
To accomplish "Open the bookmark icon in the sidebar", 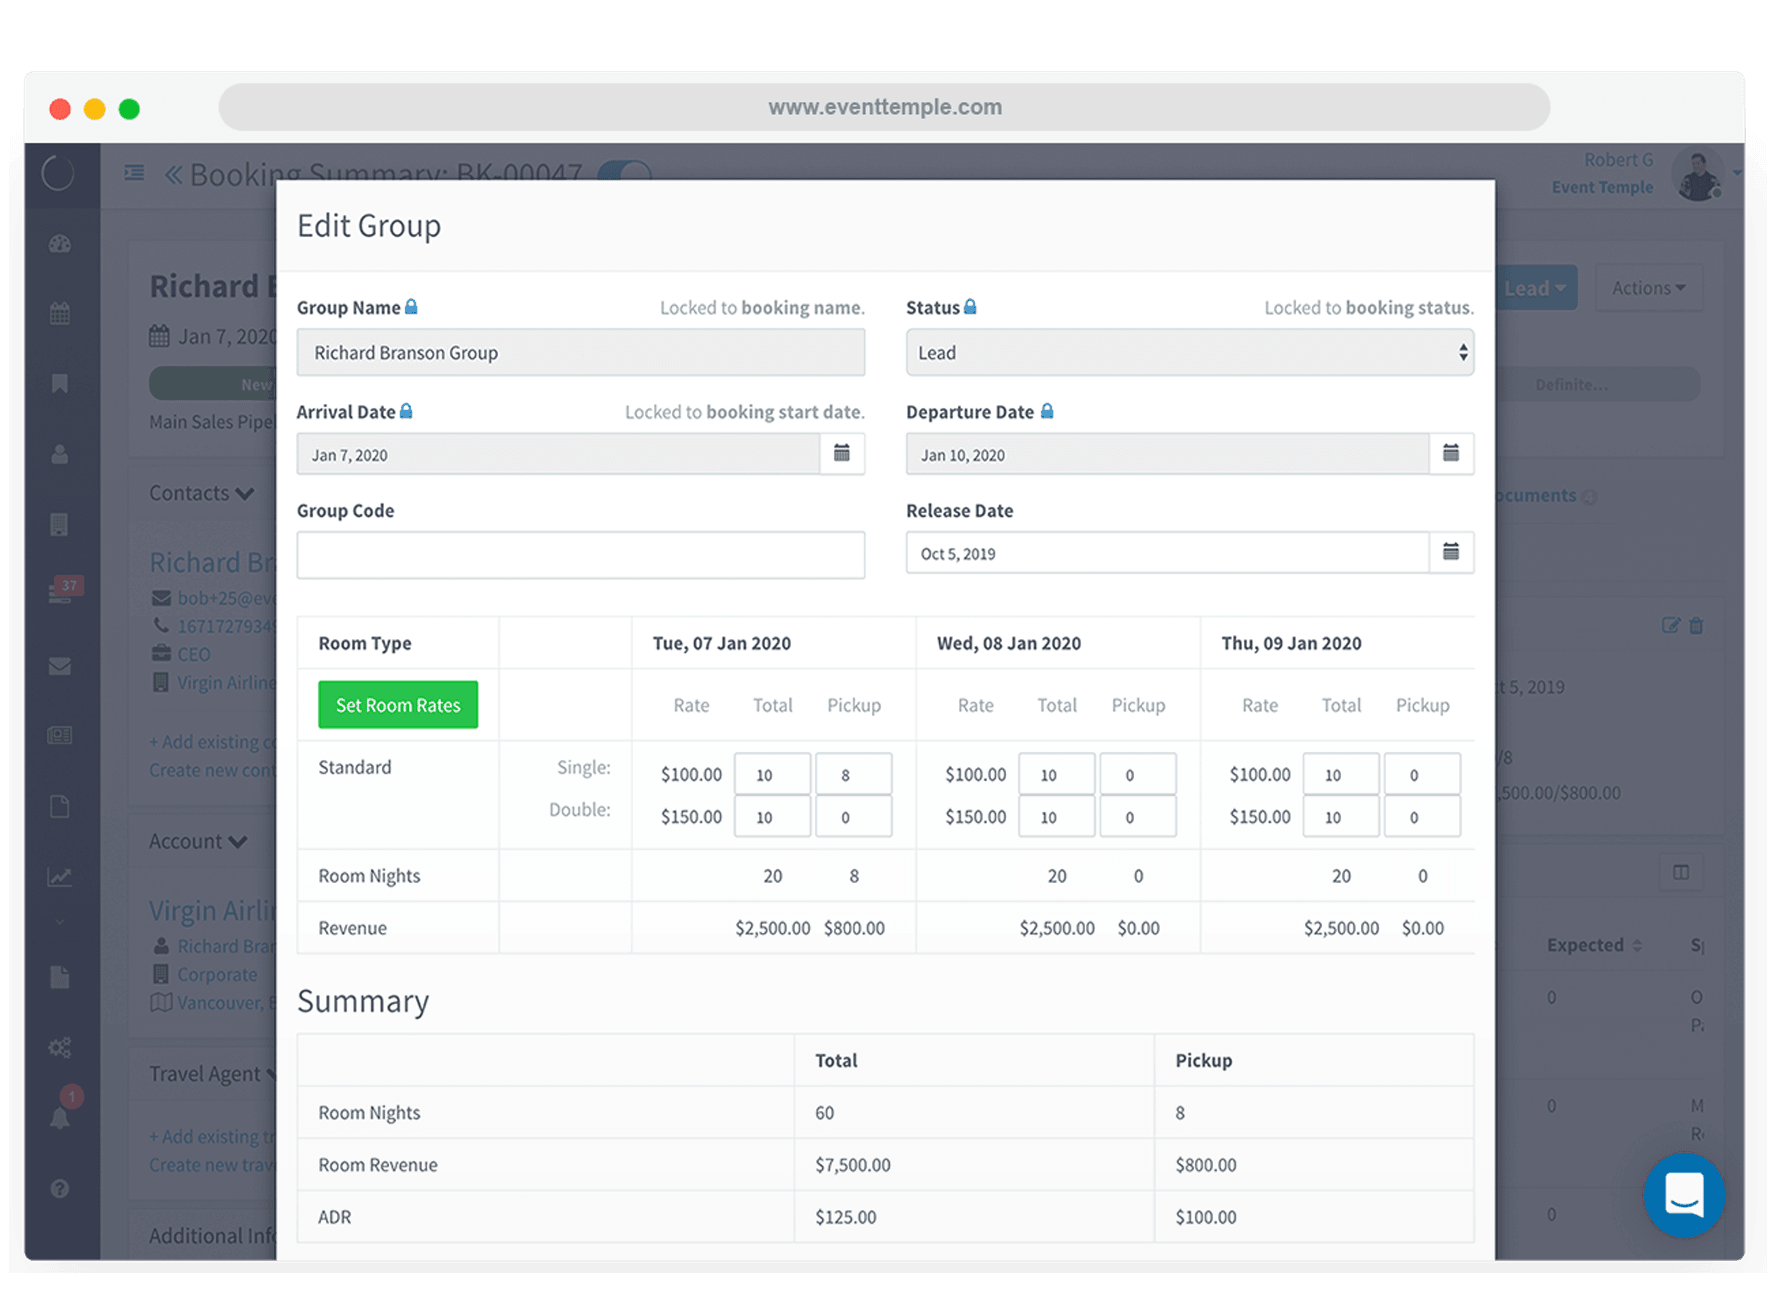I will 60,384.
